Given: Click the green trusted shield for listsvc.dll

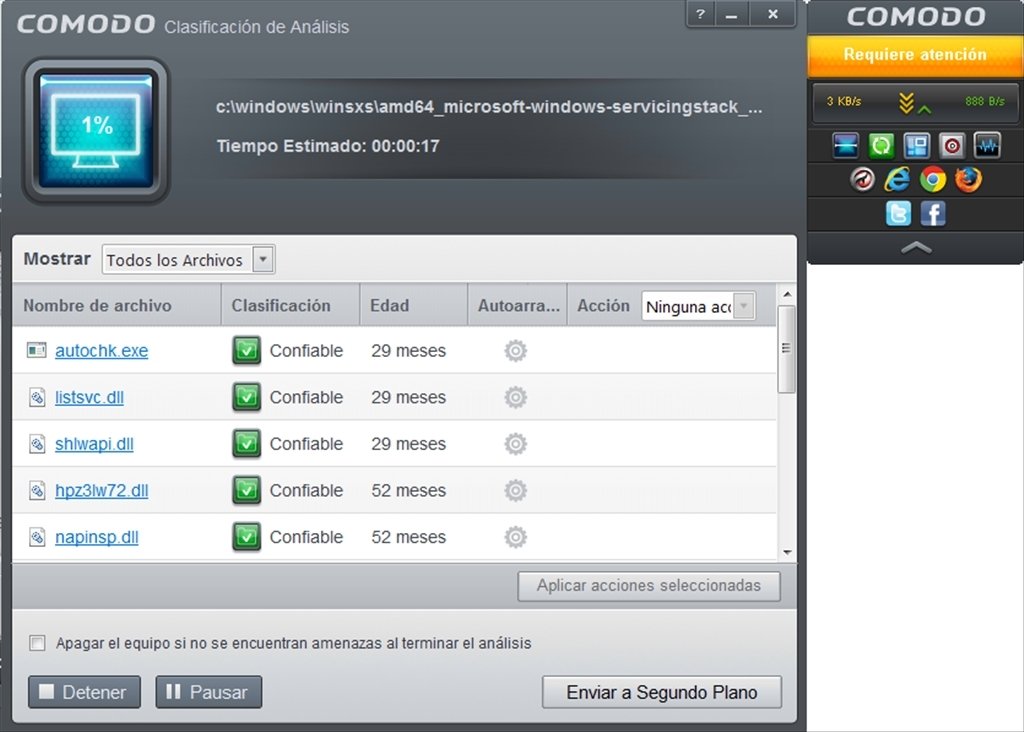Looking at the screenshot, I should [x=247, y=397].
